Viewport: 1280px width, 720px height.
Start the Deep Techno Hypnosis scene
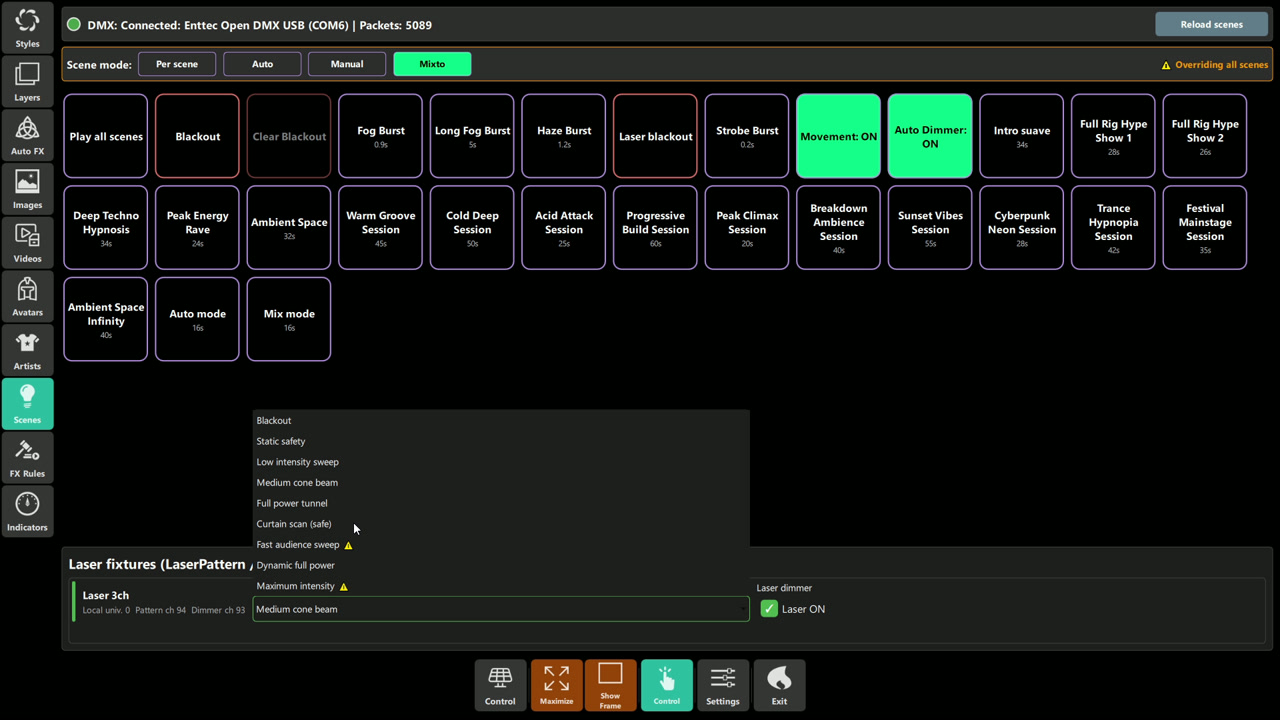coord(106,228)
